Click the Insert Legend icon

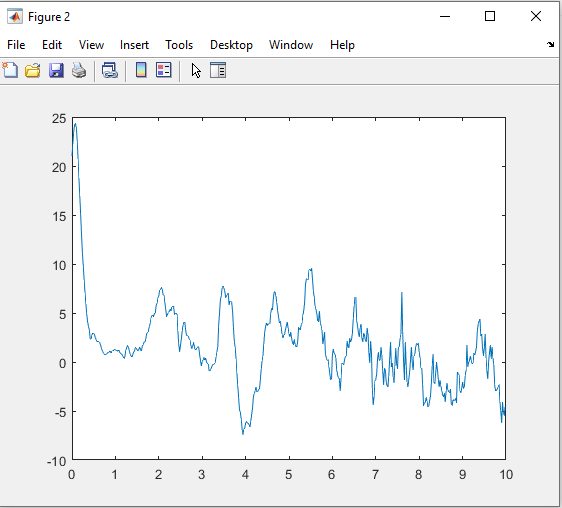coord(164,70)
